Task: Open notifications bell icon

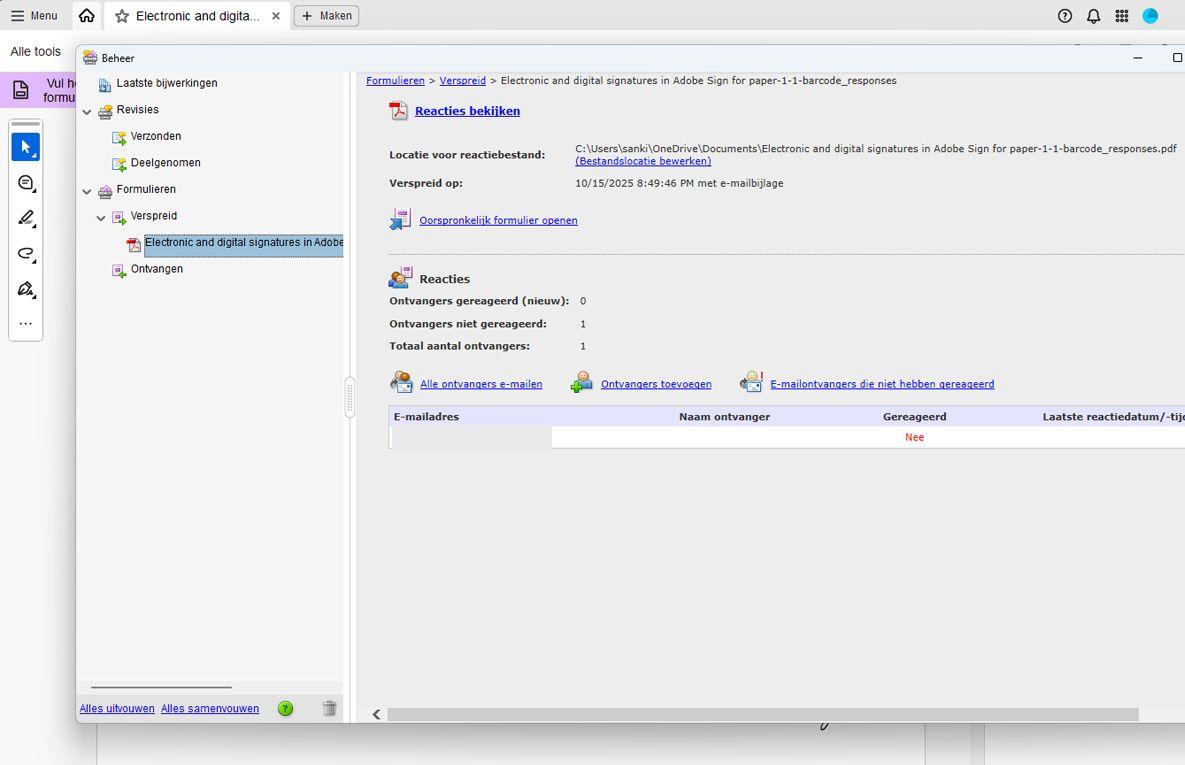Action: click(1094, 16)
